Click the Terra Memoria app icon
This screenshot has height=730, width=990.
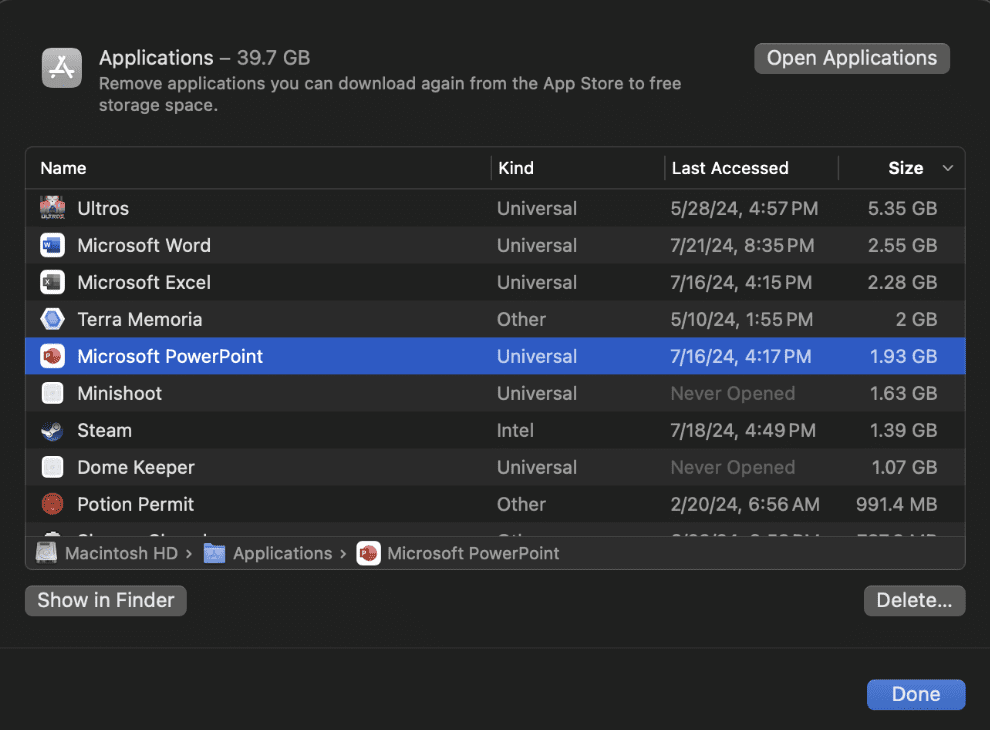(51, 319)
